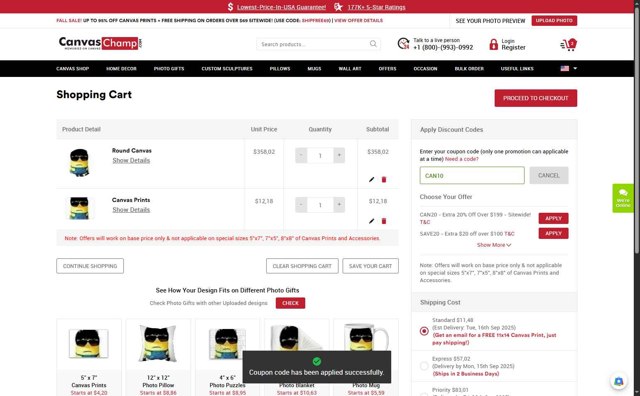The image size is (640, 396).
Task: Click the search magnifier icon
Action: [373, 44]
